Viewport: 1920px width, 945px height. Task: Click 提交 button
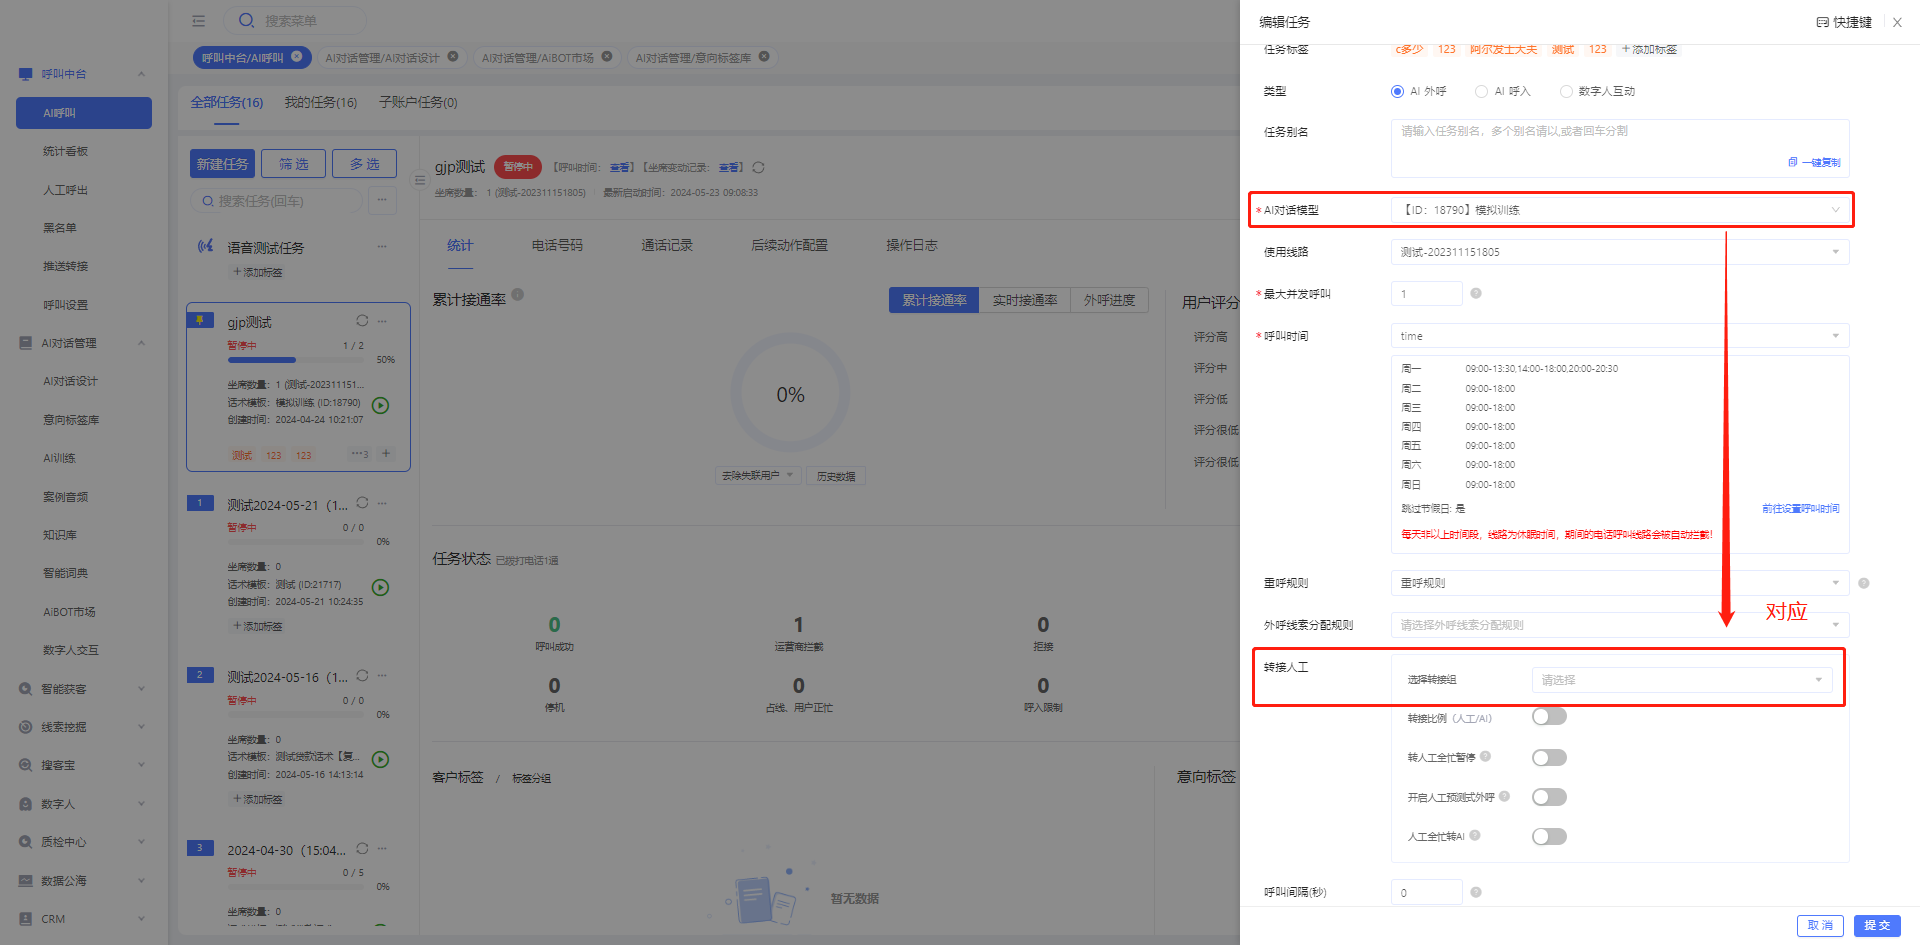click(x=1877, y=925)
